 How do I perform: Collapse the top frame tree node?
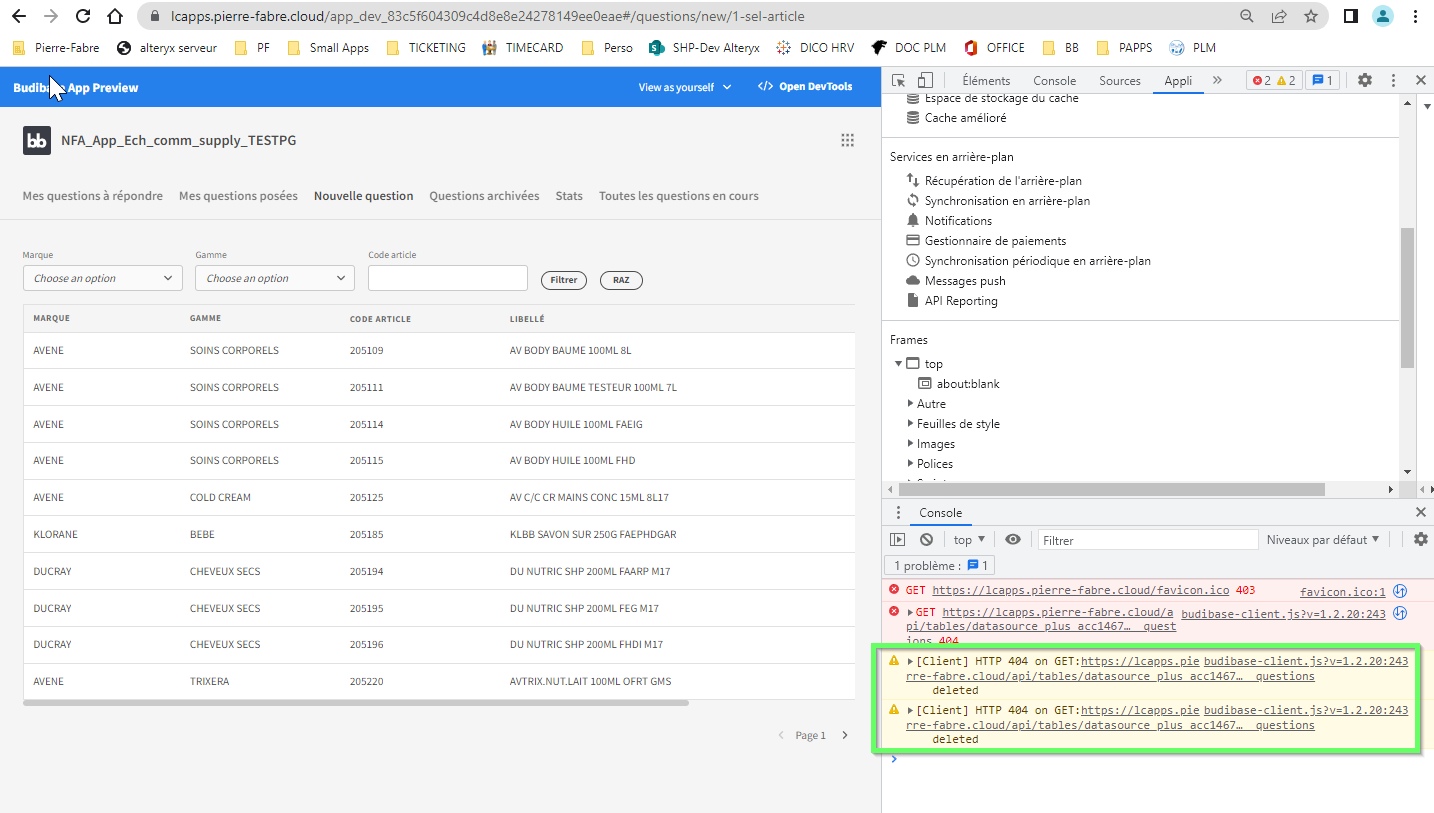898,364
